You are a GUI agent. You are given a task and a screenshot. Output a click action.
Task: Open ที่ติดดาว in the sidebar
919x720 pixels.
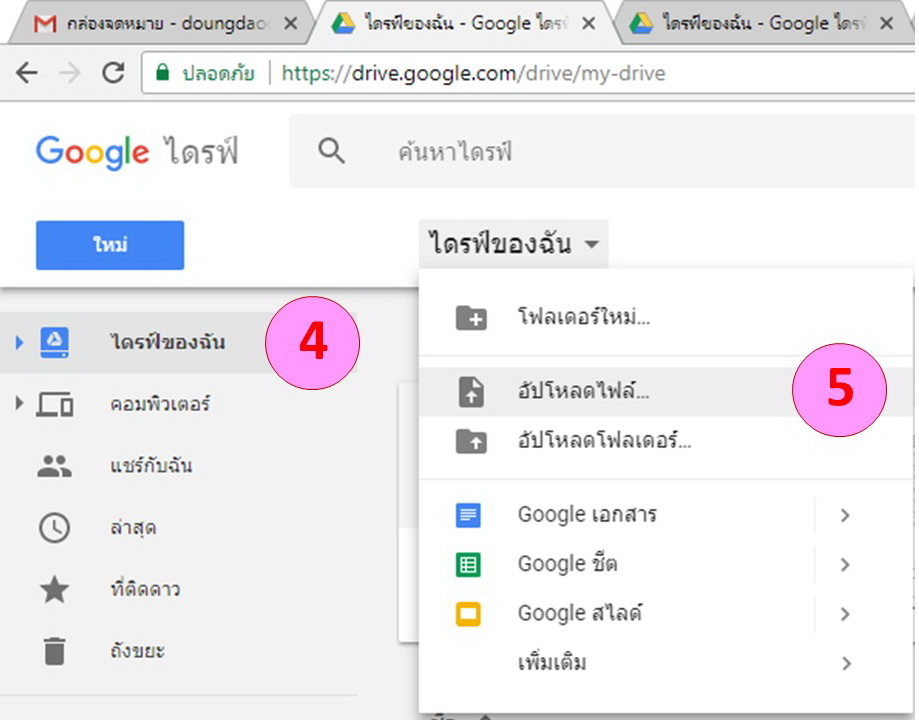click(x=178, y=589)
